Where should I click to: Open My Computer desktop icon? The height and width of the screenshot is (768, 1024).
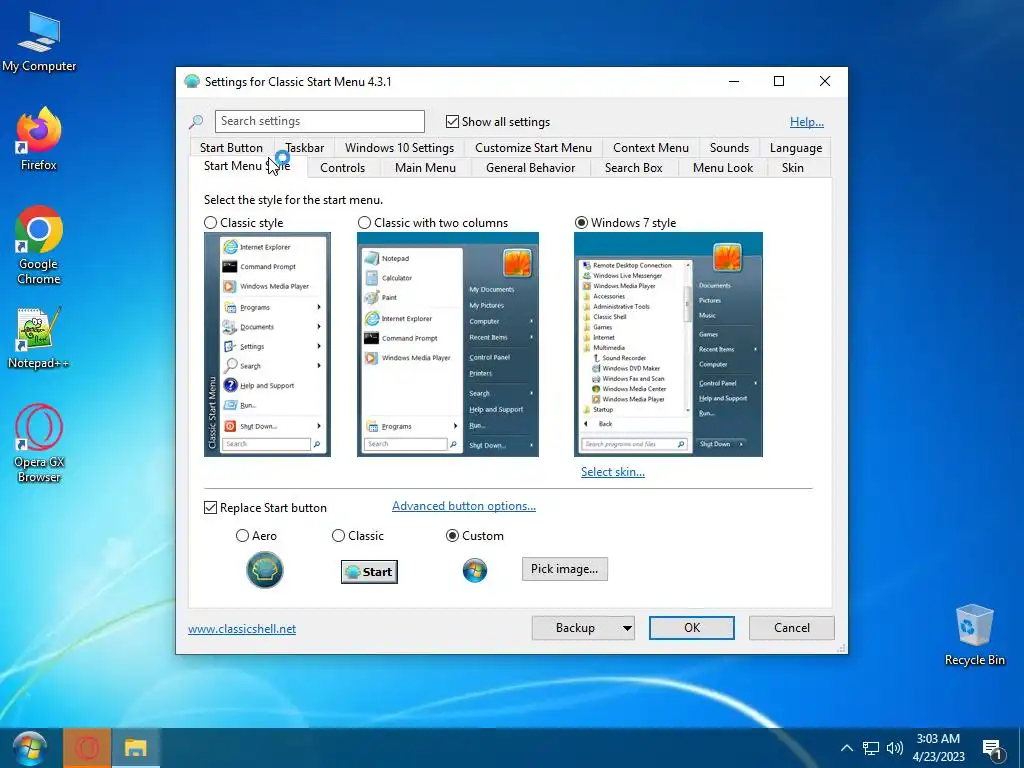39,42
